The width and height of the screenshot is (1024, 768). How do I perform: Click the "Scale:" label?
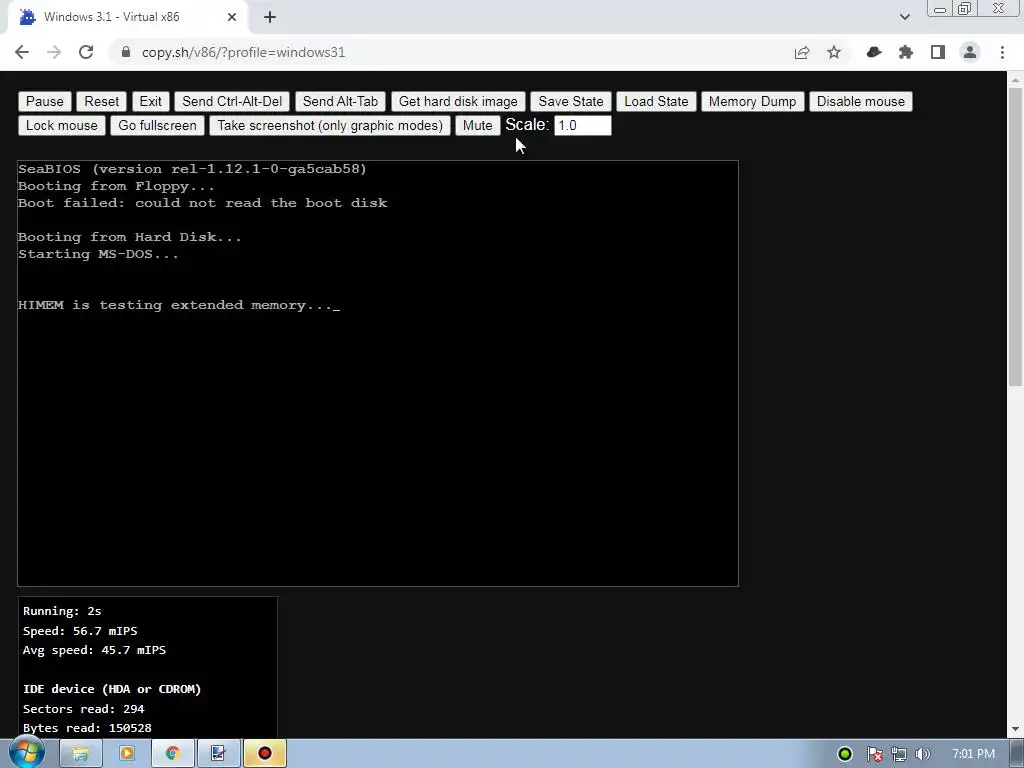(x=527, y=125)
